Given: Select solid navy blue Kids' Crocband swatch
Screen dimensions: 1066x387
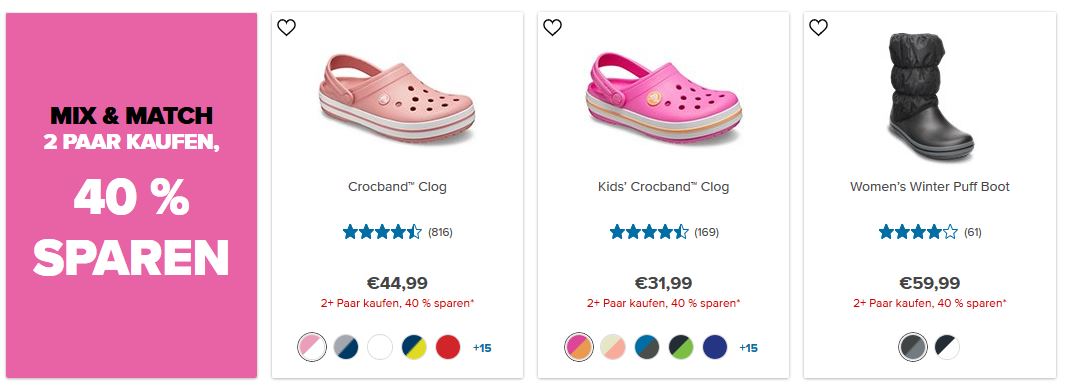Looking at the screenshot, I should click(715, 348).
